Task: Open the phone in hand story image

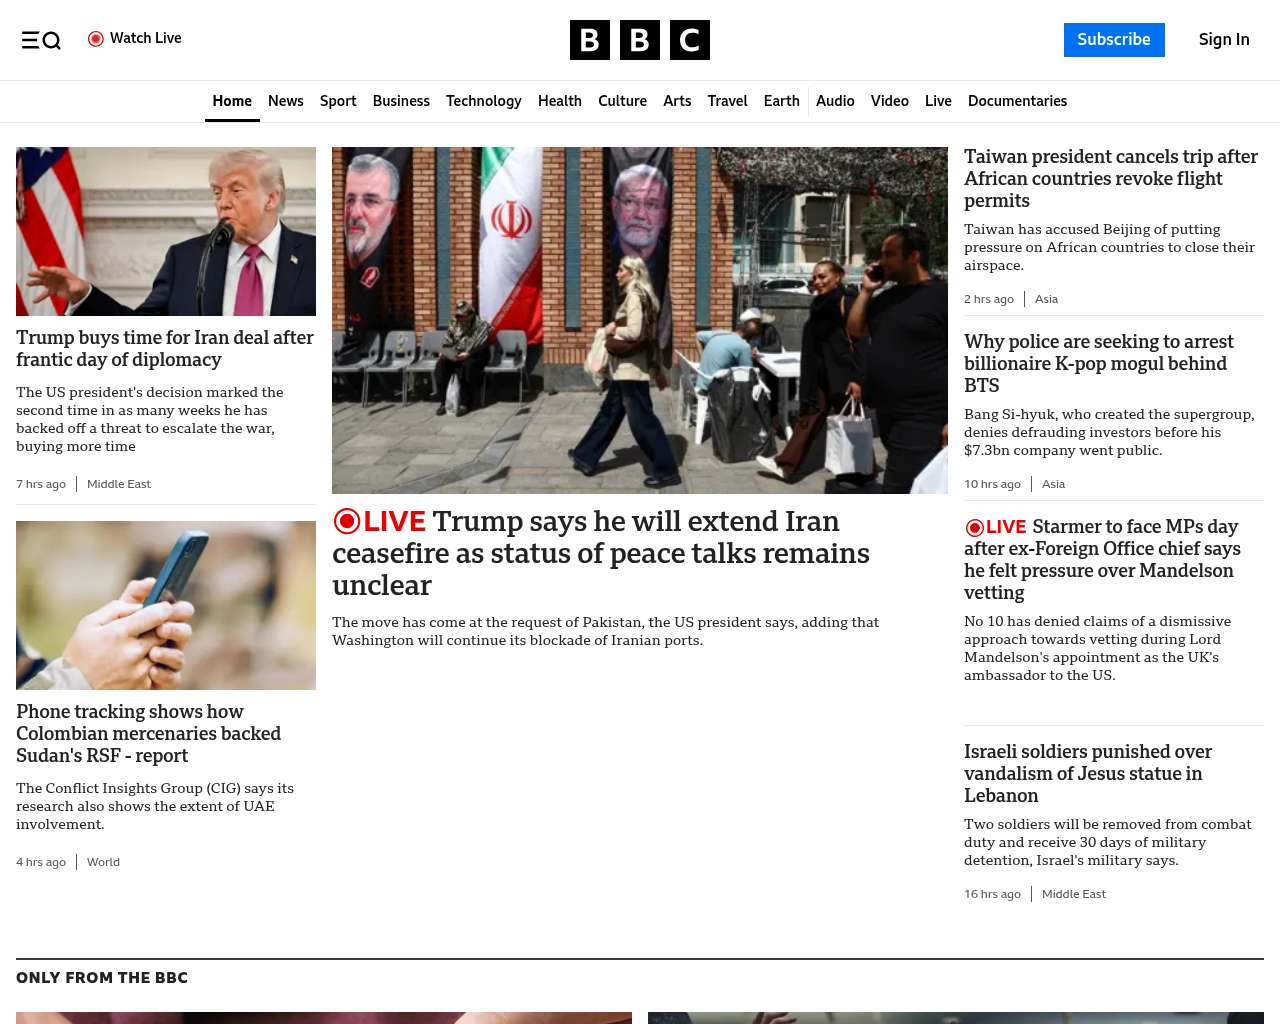Action: pos(166,605)
